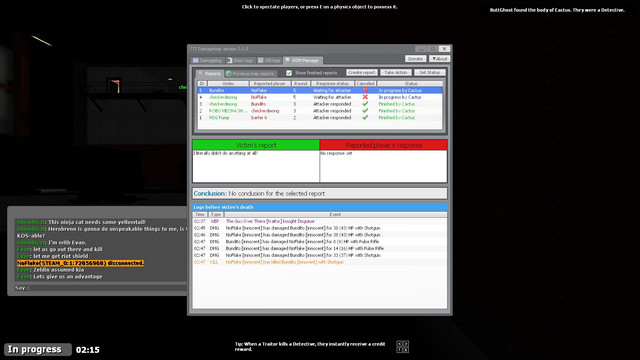Click green checkmark icon in report 3 row
The width and height of the screenshot is (640, 360).
365,104
